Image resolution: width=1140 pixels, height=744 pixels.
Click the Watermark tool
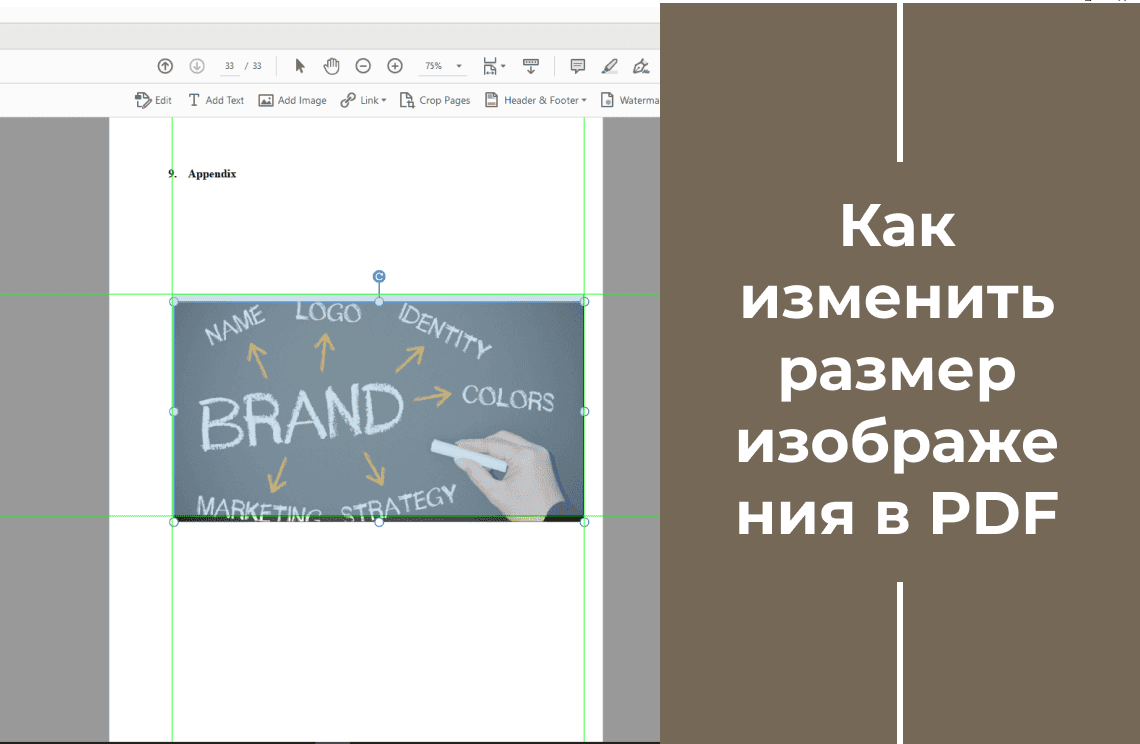[x=629, y=100]
